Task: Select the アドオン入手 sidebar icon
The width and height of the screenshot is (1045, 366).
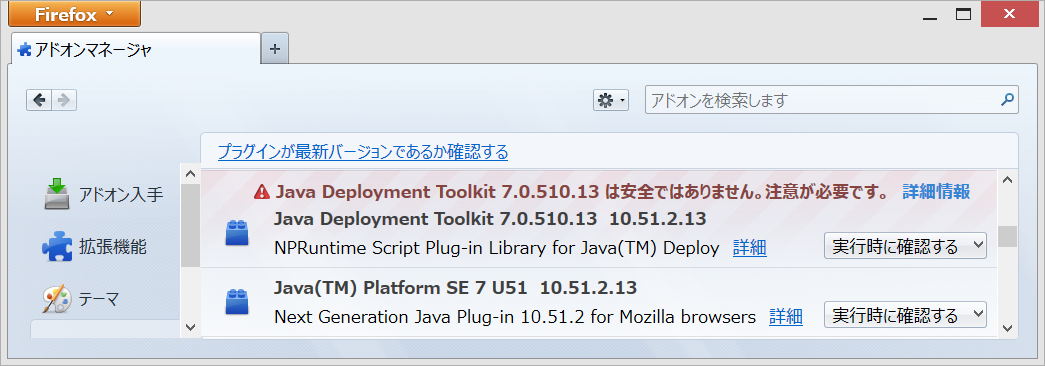Action: coord(57,194)
